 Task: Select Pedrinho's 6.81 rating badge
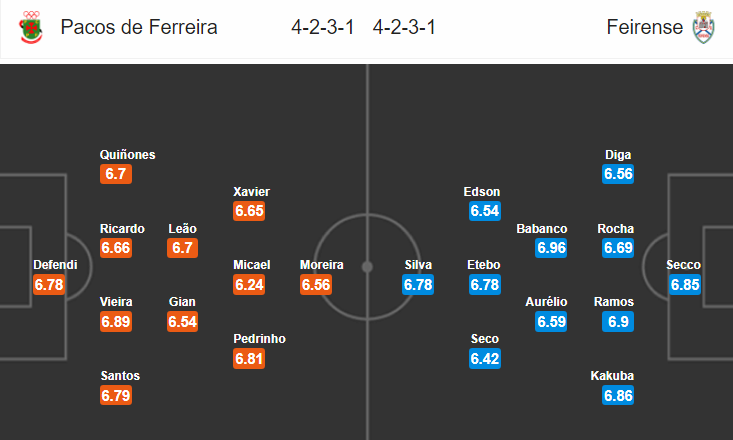(x=249, y=359)
